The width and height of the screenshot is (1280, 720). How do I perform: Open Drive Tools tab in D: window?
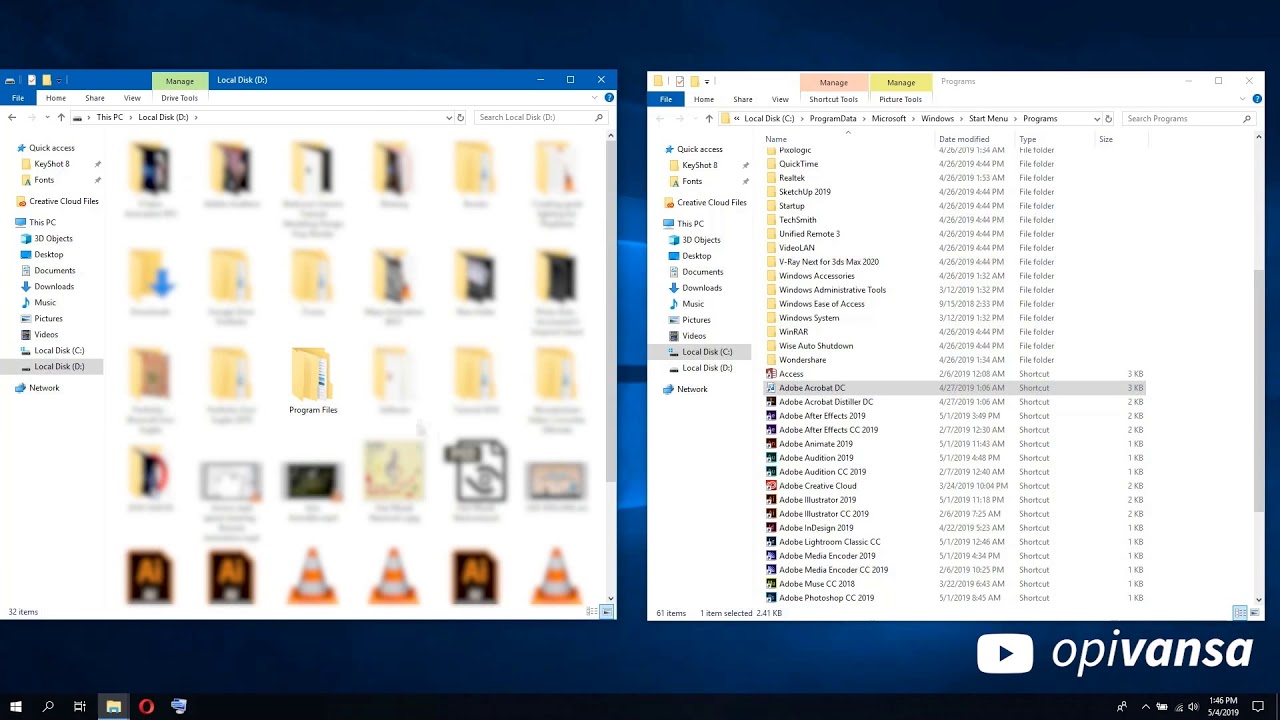pyautogui.click(x=180, y=98)
